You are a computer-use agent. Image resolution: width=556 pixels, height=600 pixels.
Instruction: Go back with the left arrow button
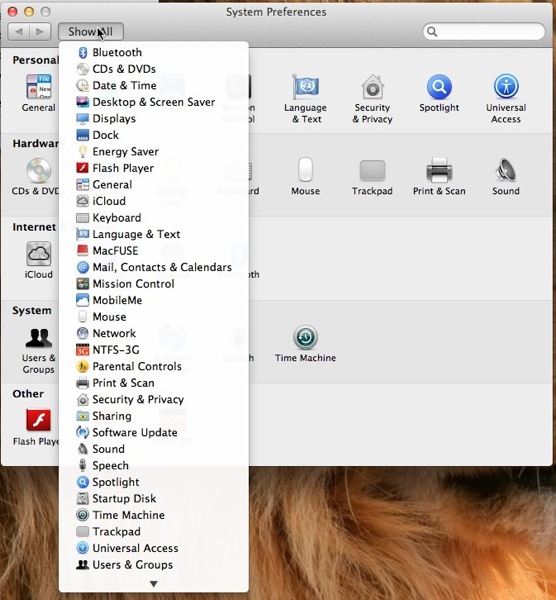(19, 31)
